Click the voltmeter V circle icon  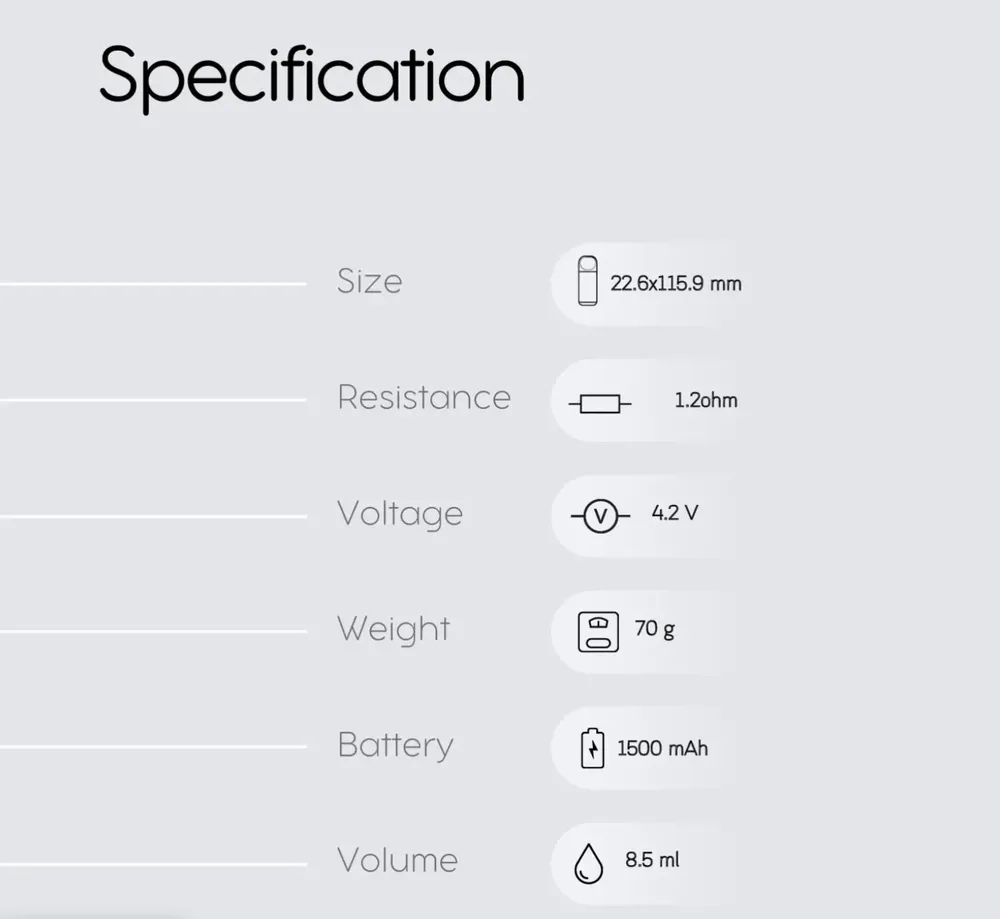coord(600,516)
